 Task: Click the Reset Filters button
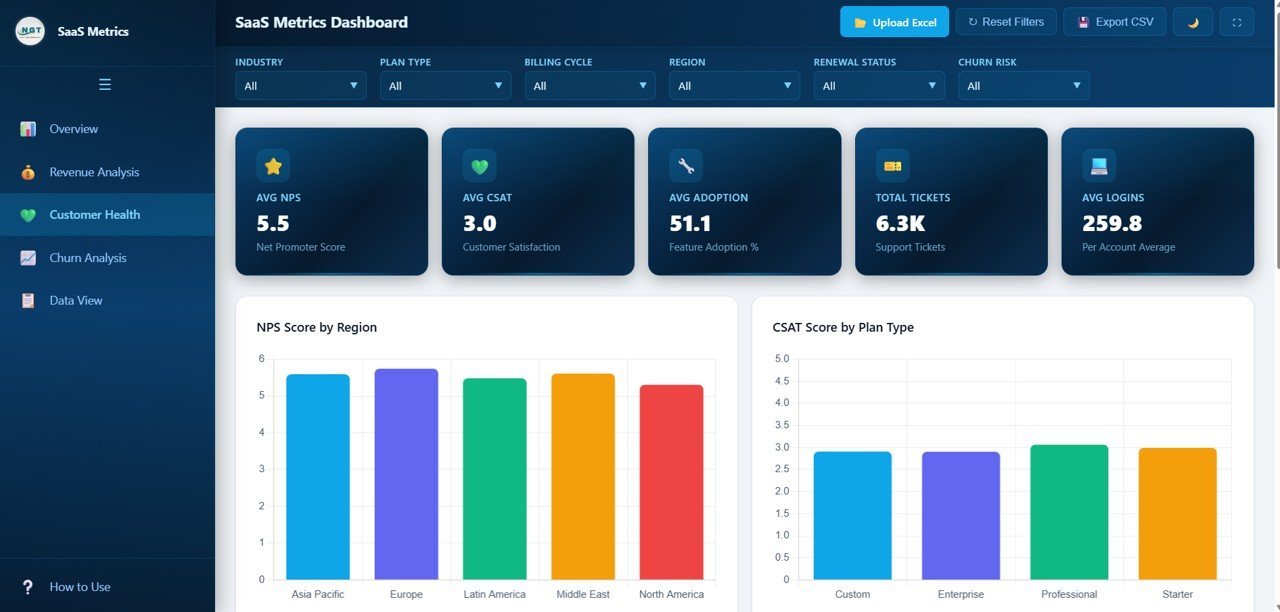1006,21
